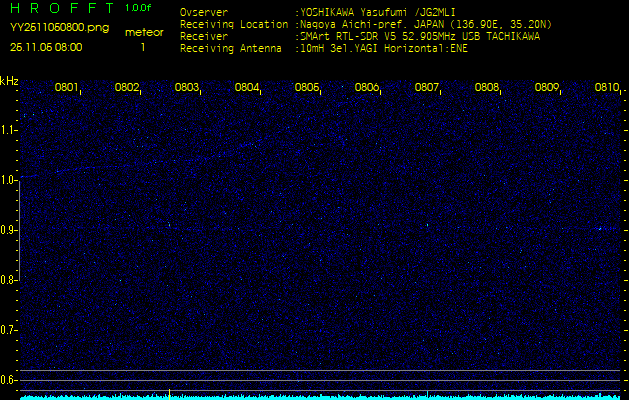
Task: Click the 0802 time marker
Action: pyautogui.click(x=127, y=88)
